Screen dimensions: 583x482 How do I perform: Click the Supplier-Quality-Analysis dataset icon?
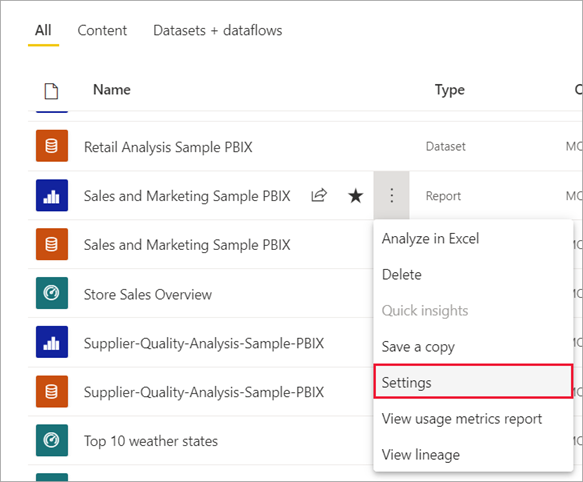52,391
